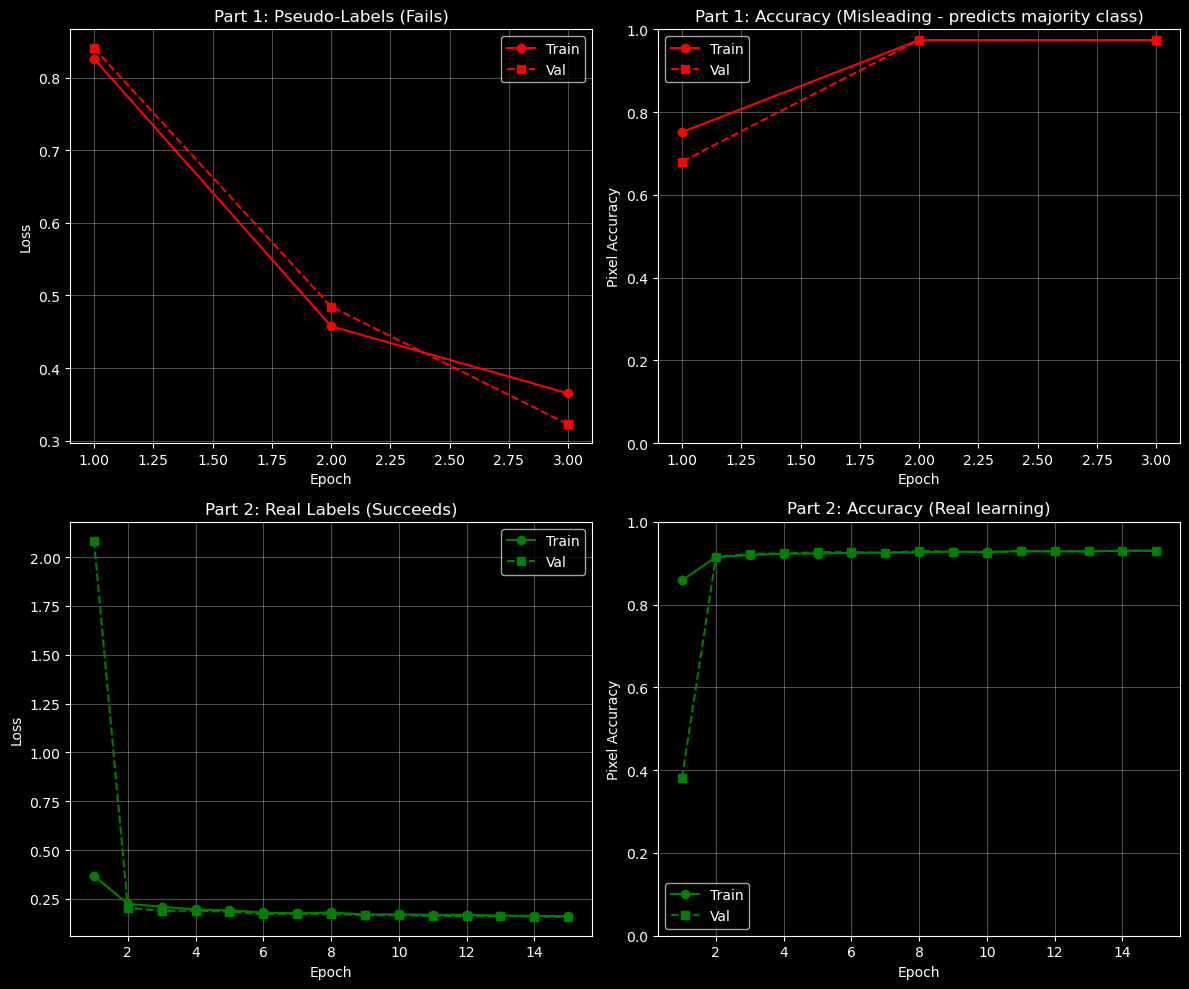This screenshot has width=1189, height=989.
Task: Click Val loss point at epoch 3 in Pseudo-Labels plot
Action: pyautogui.click(x=568, y=424)
